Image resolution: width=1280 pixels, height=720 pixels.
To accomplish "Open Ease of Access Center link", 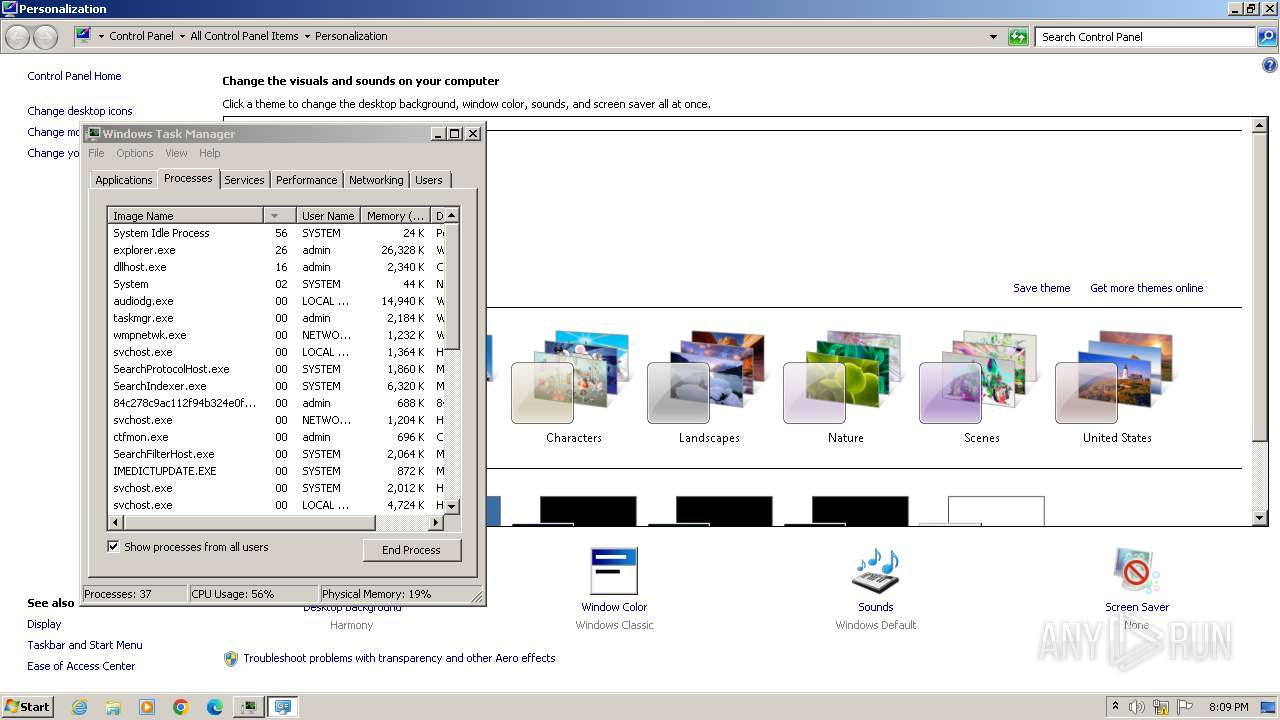I will [x=81, y=666].
